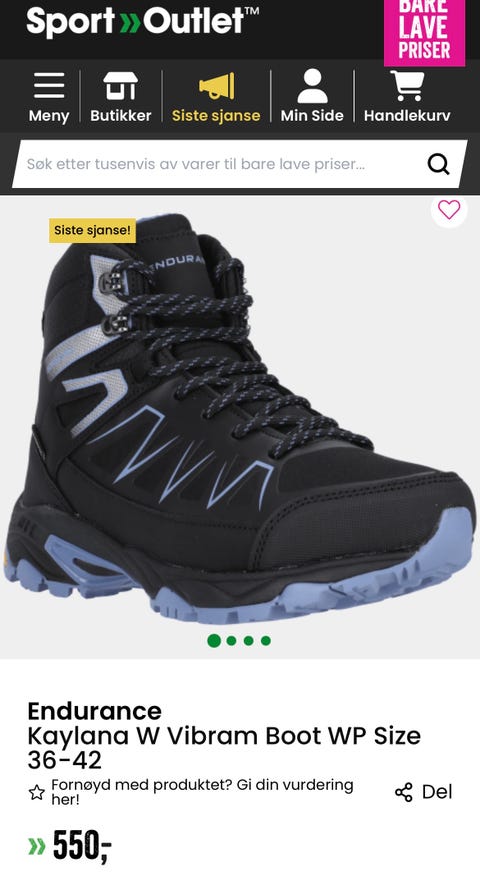Open the Meny hamburger icon
This screenshot has height=876, width=480.
[x=49, y=86]
